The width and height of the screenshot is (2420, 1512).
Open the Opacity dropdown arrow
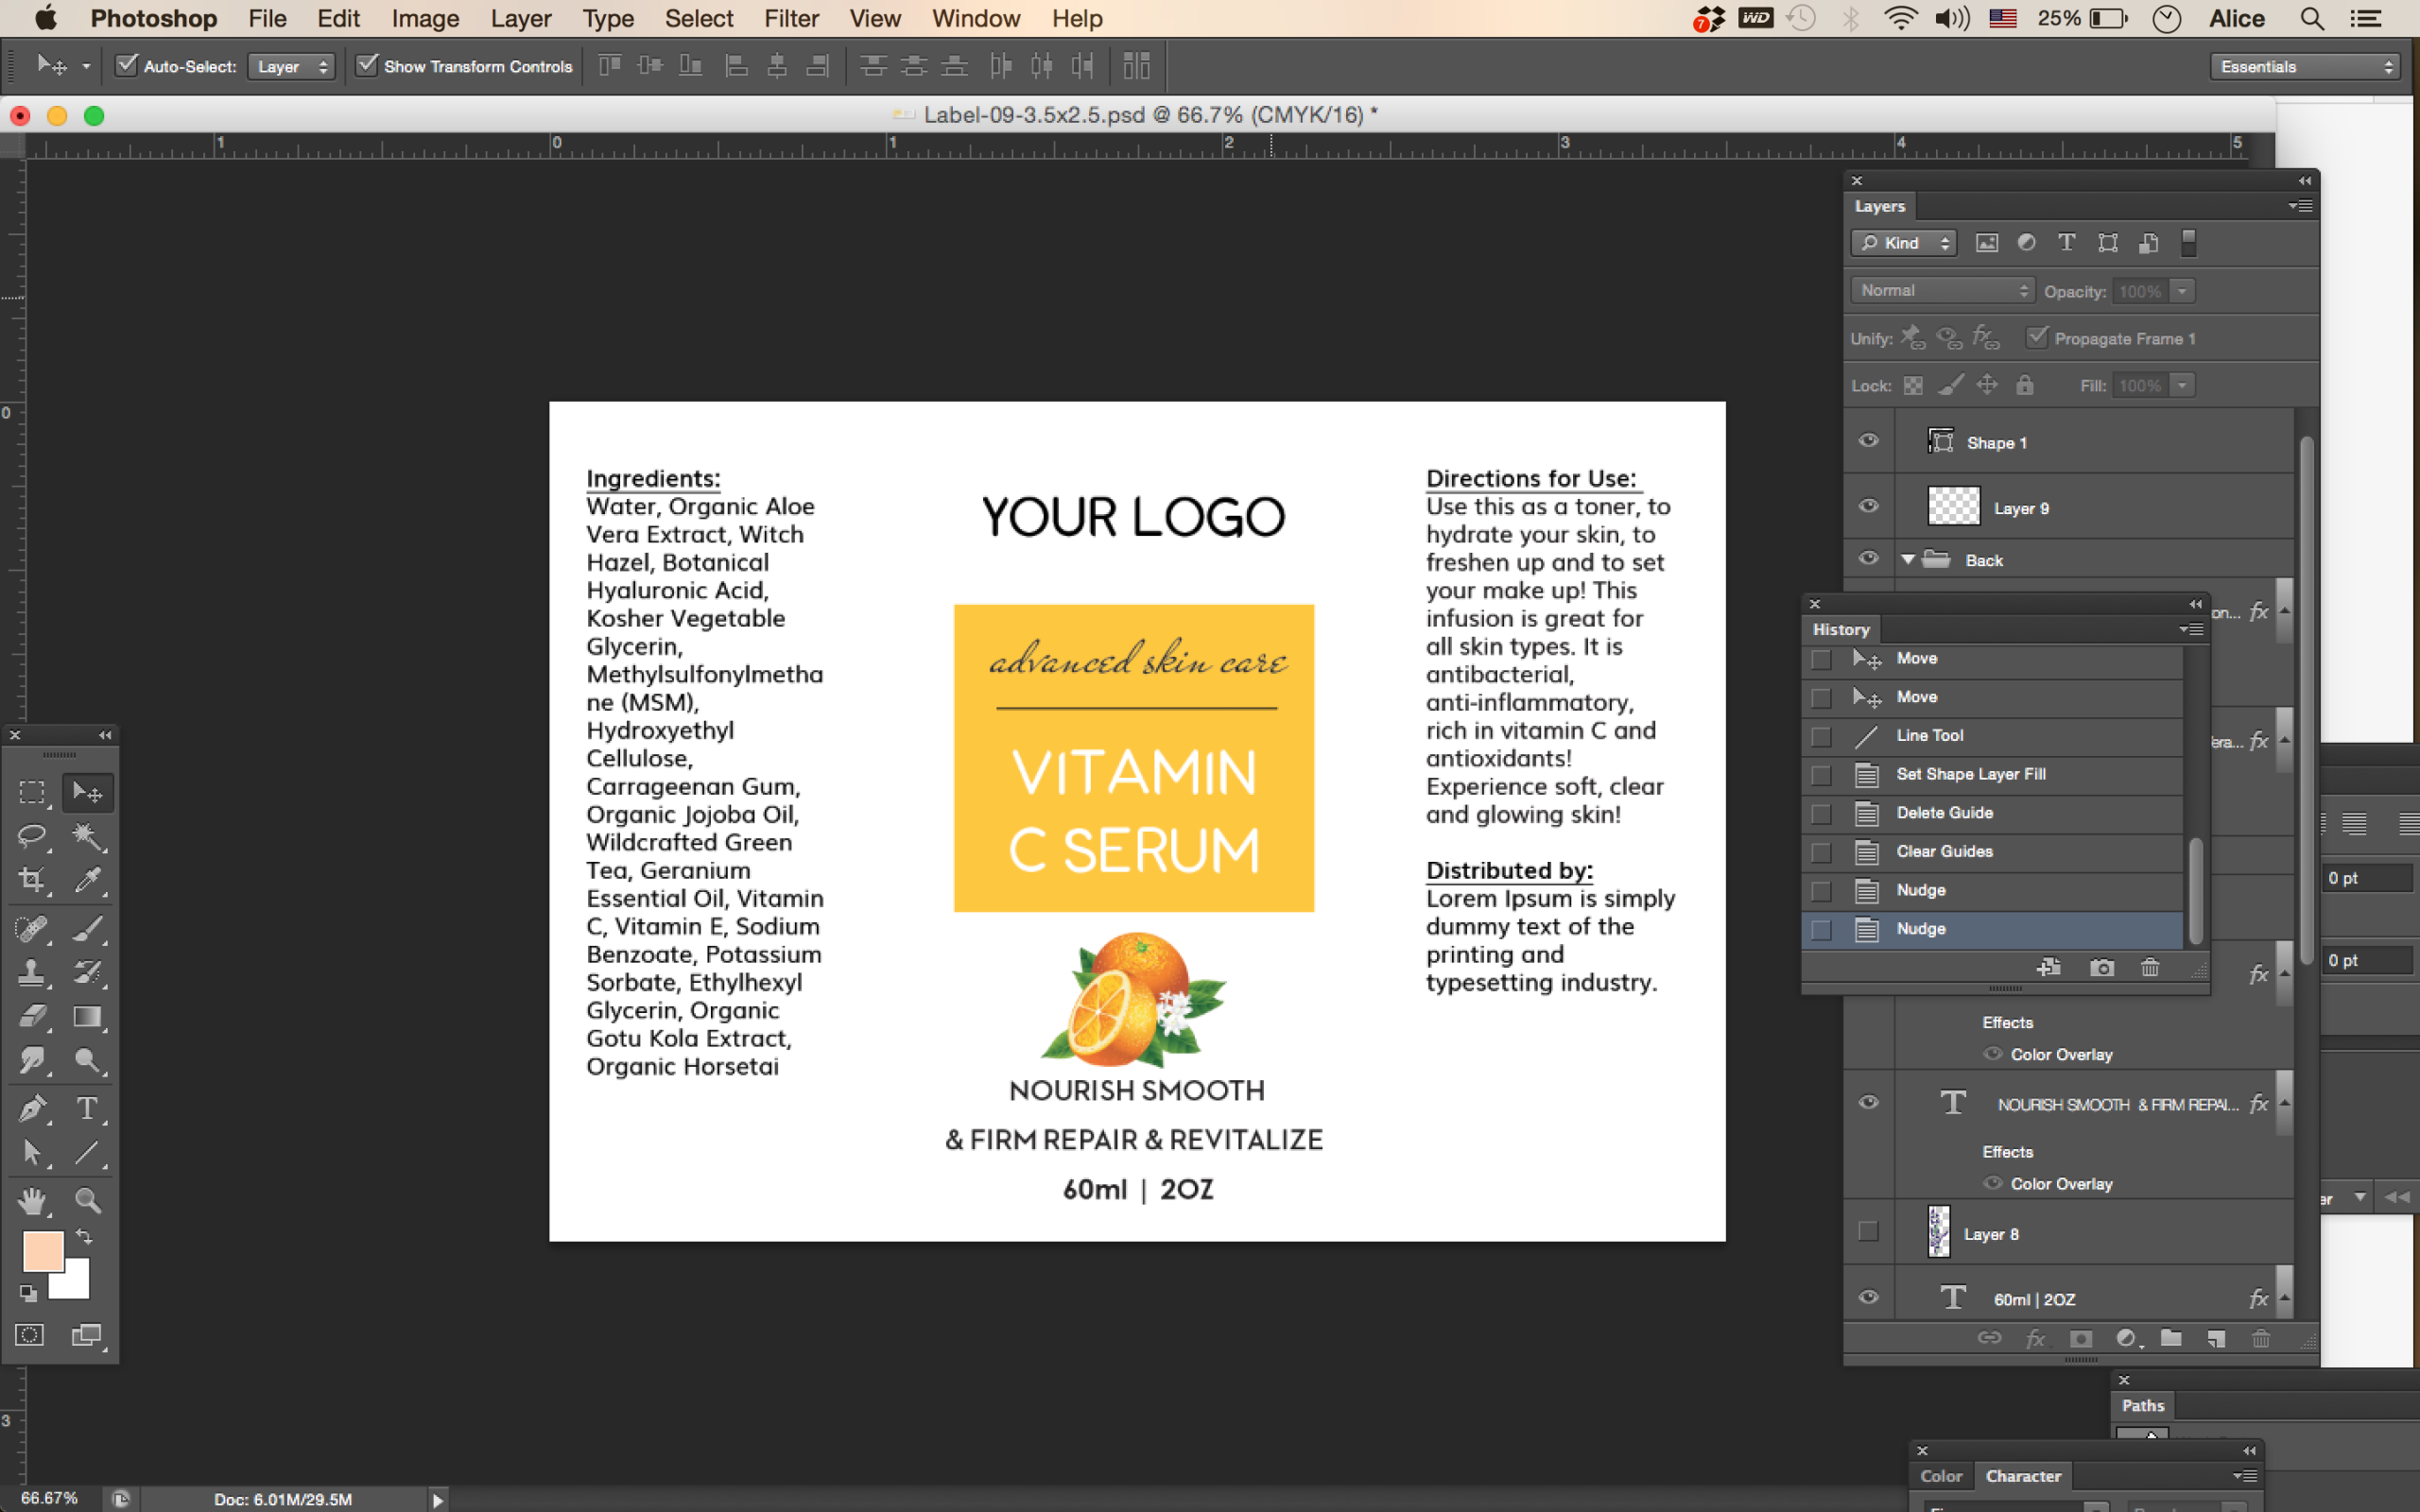[2183, 291]
